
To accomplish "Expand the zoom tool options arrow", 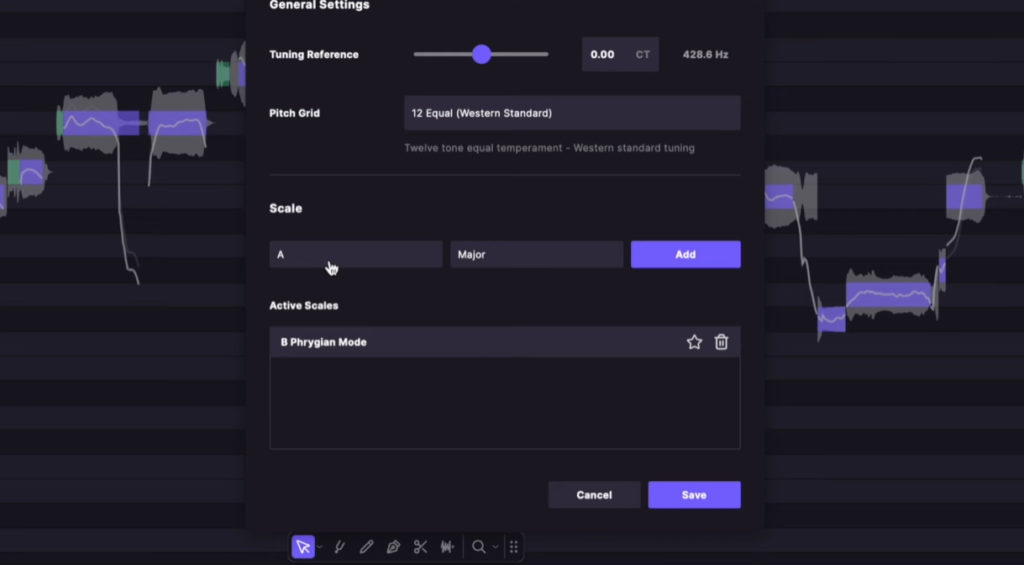I will (495, 548).
